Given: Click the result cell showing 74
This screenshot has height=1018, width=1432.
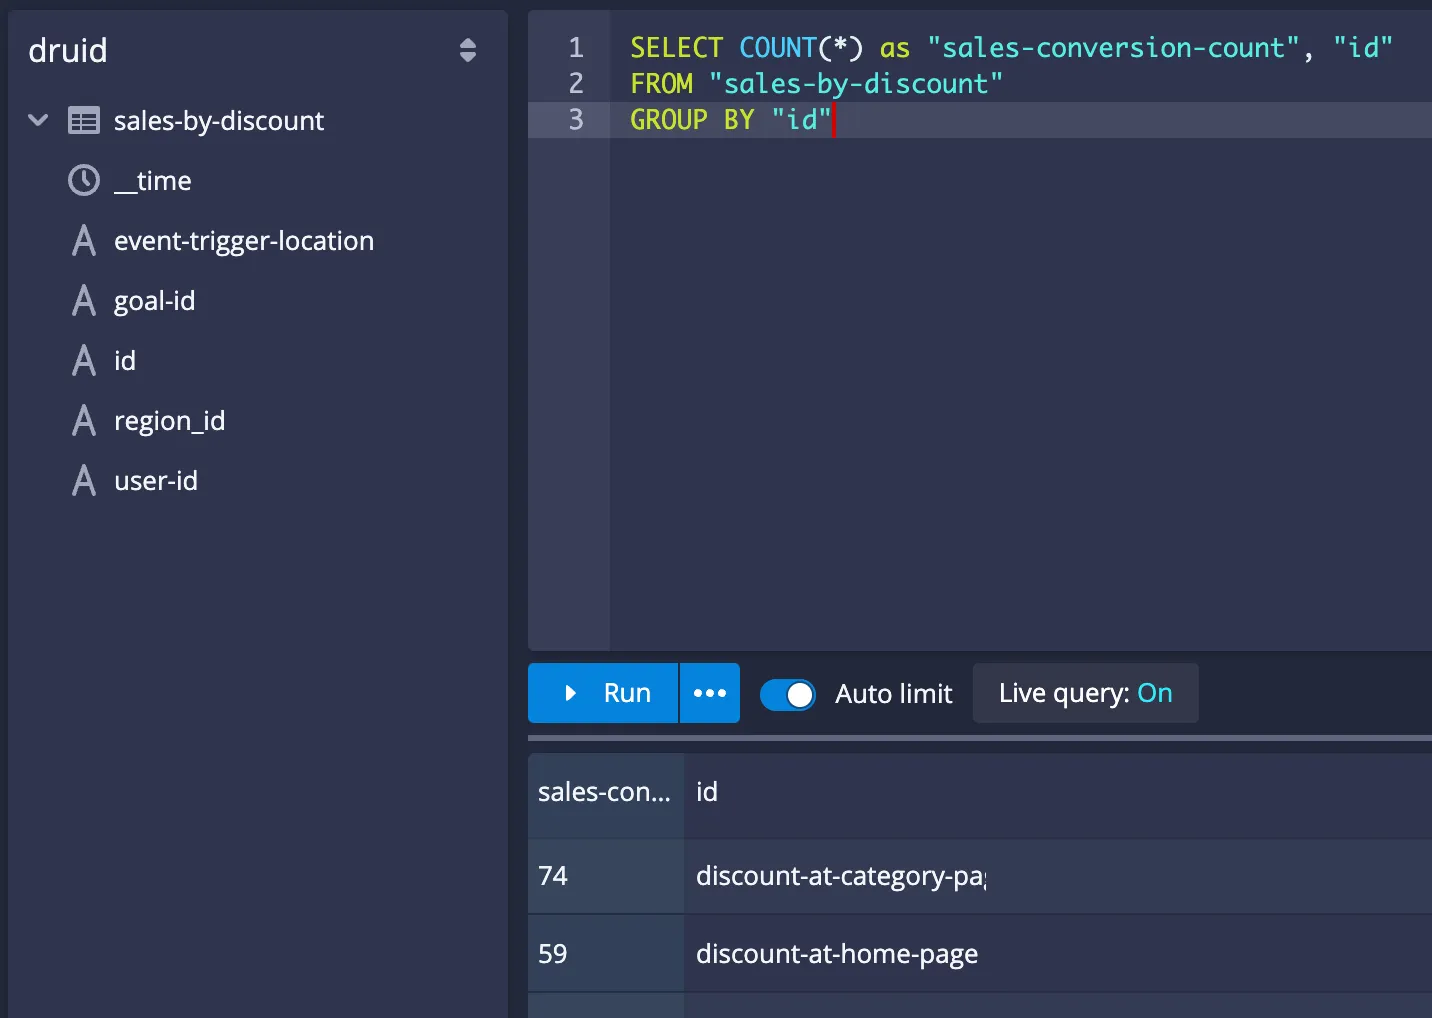Looking at the screenshot, I should [606, 876].
